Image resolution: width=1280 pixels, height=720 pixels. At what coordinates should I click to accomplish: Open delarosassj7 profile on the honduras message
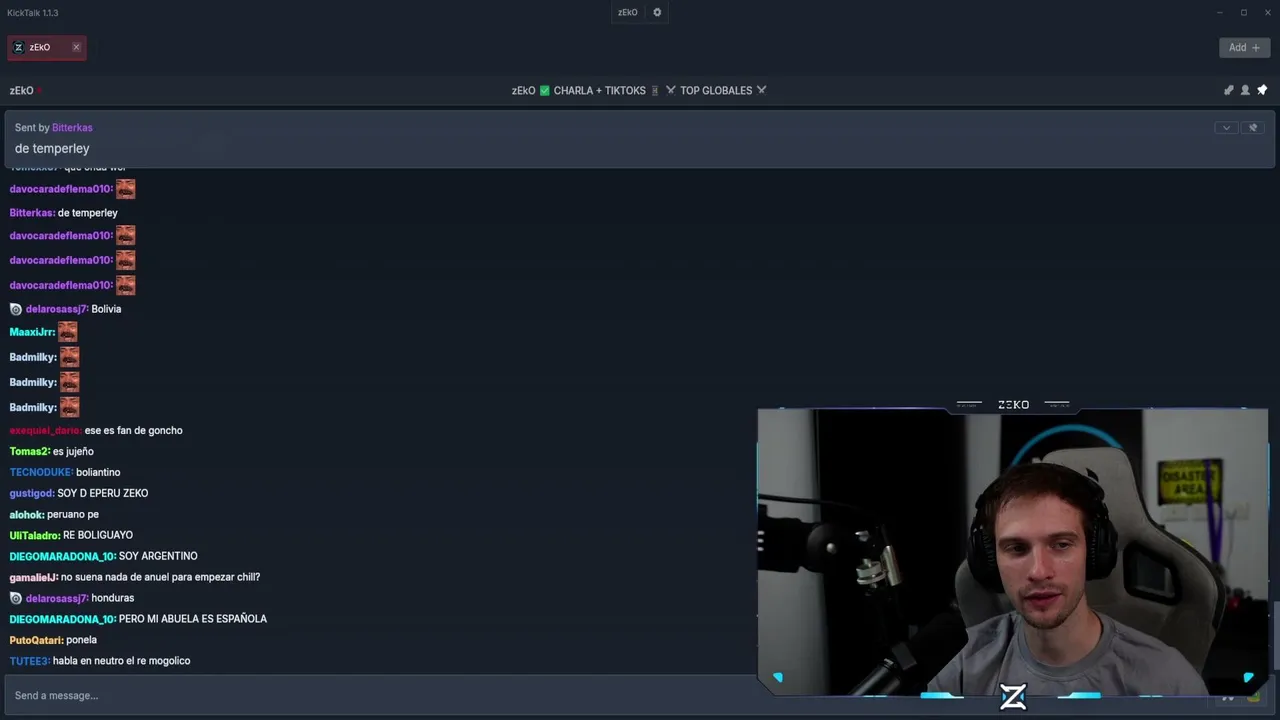point(57,598)
